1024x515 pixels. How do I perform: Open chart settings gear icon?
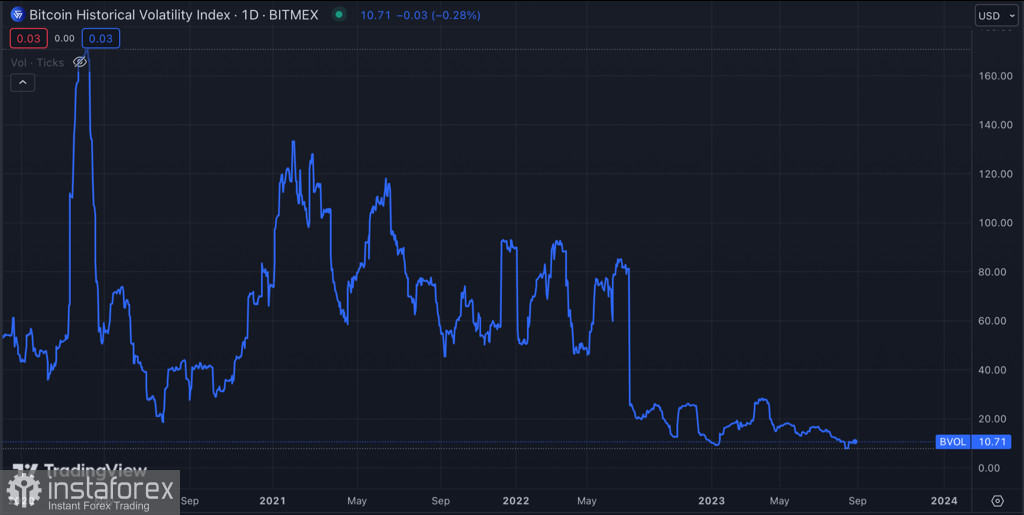pyautogui.click(x=997, y=501)
